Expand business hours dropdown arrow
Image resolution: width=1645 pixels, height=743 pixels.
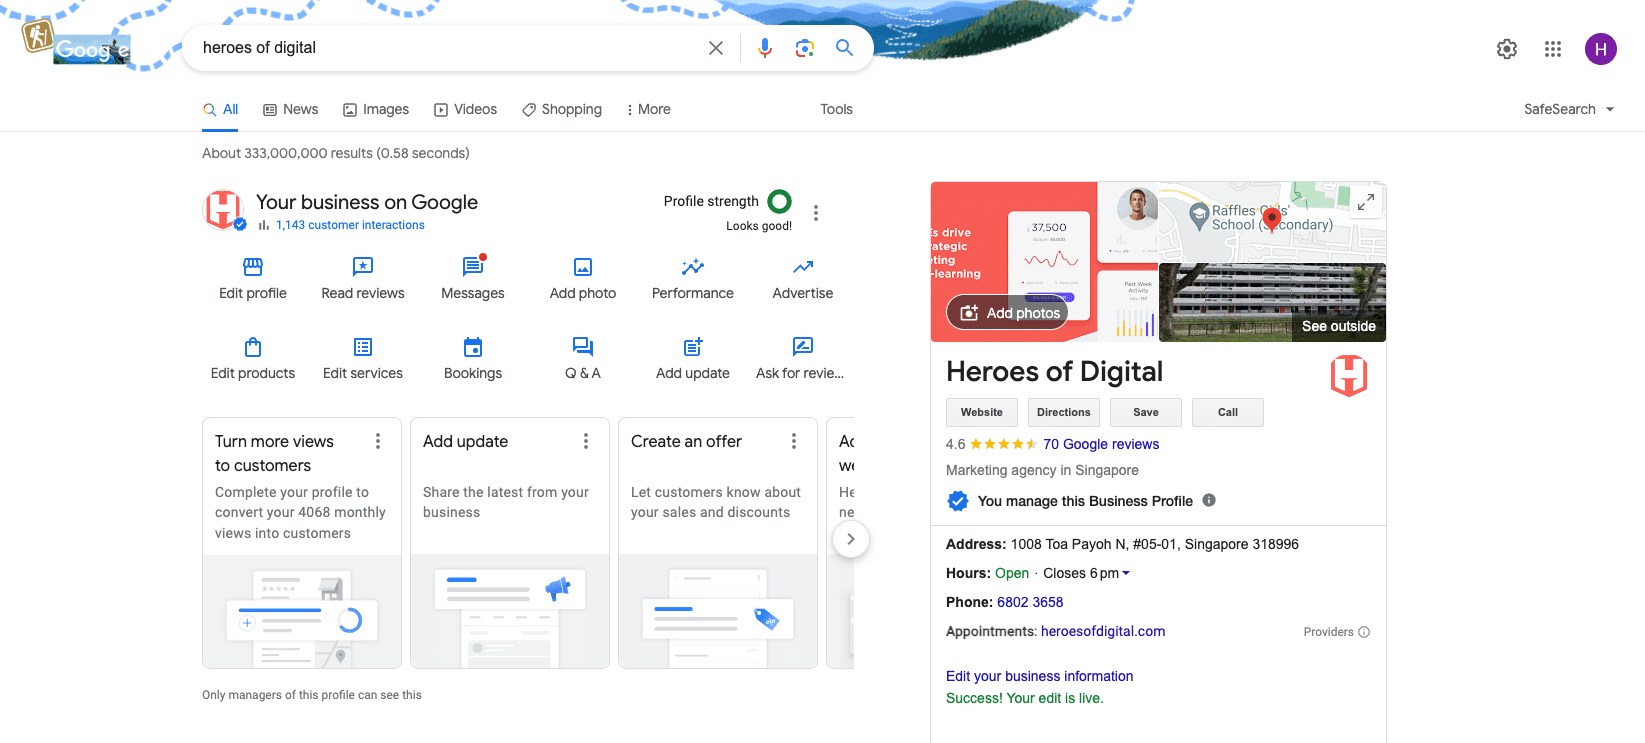click(1126, 573)
